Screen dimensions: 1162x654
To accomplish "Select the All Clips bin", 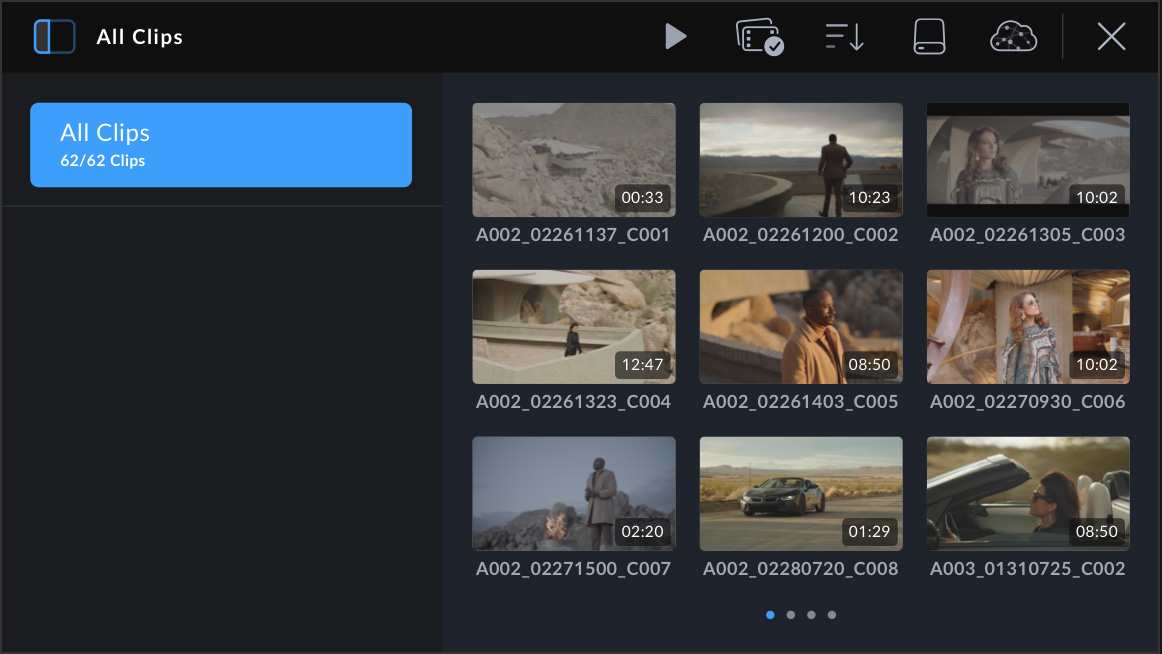I will [221, 145].
